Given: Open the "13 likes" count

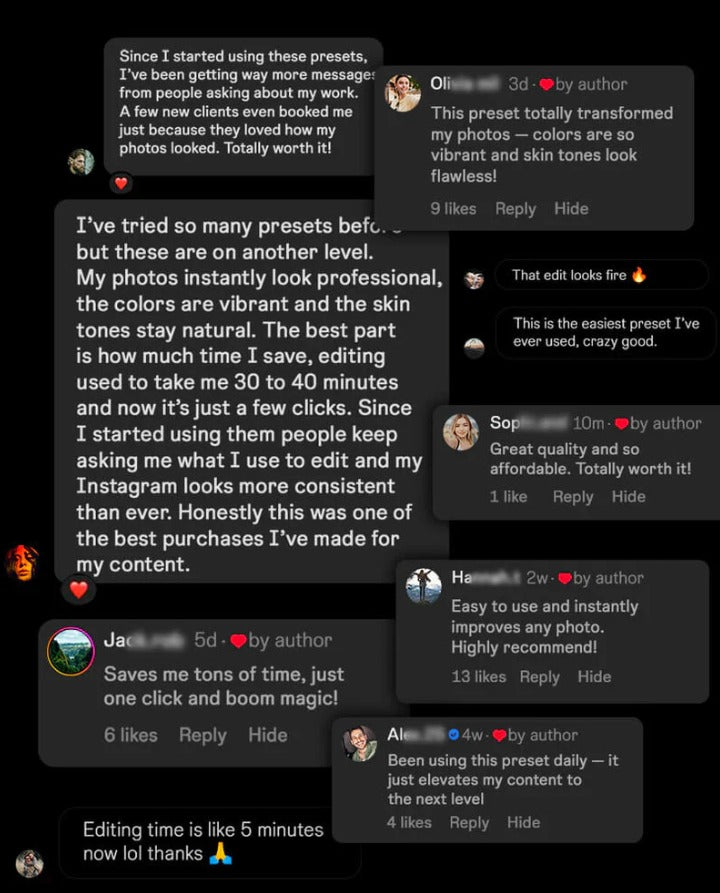Looking at the screenshot, I should pos(478,677).
